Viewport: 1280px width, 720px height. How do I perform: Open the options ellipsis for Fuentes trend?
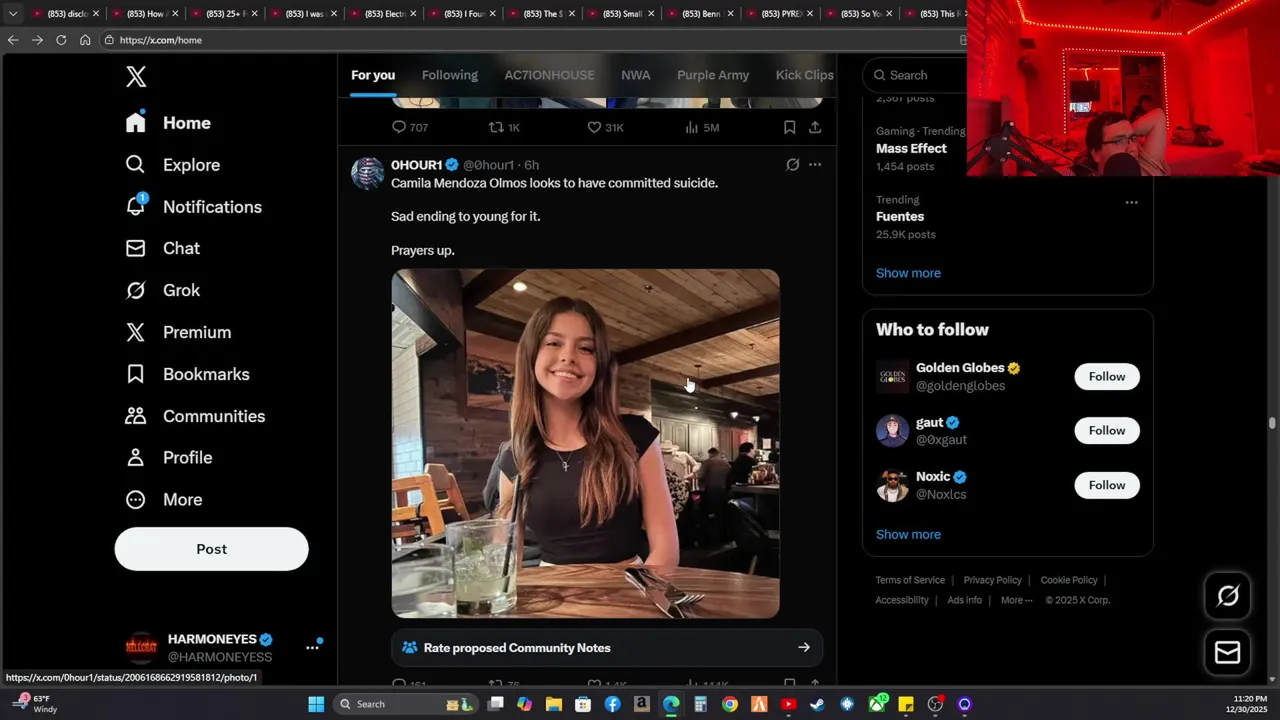pyautogui.click(x=1131, y=202)
